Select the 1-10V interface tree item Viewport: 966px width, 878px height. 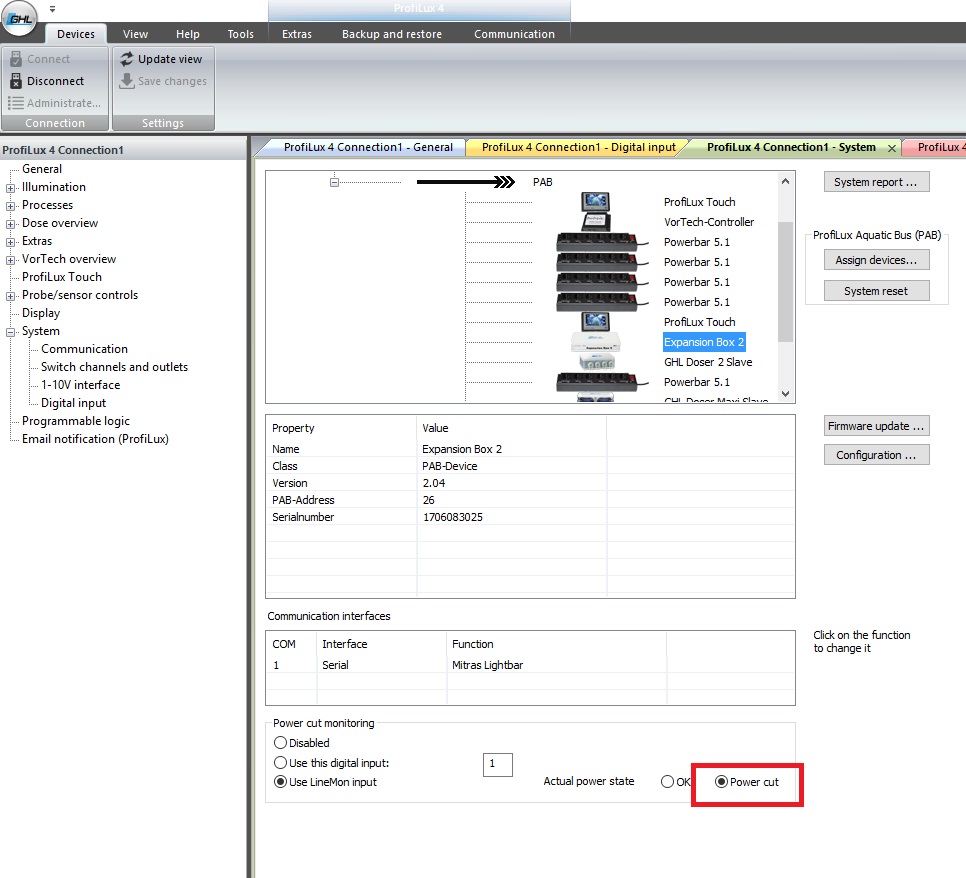[x=80, y=384]
